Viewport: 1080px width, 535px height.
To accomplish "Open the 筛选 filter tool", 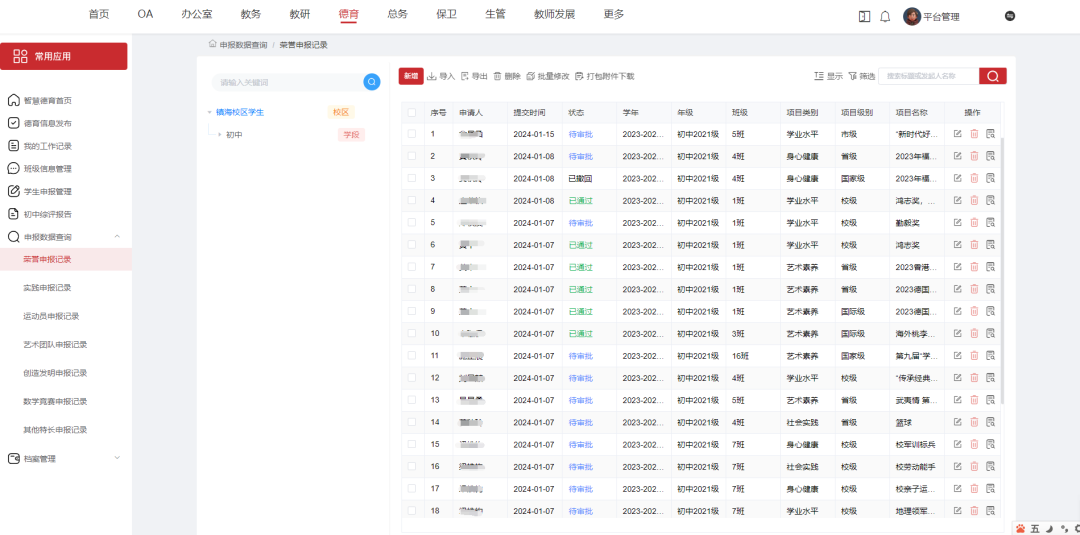I will (x=861, y=76).
